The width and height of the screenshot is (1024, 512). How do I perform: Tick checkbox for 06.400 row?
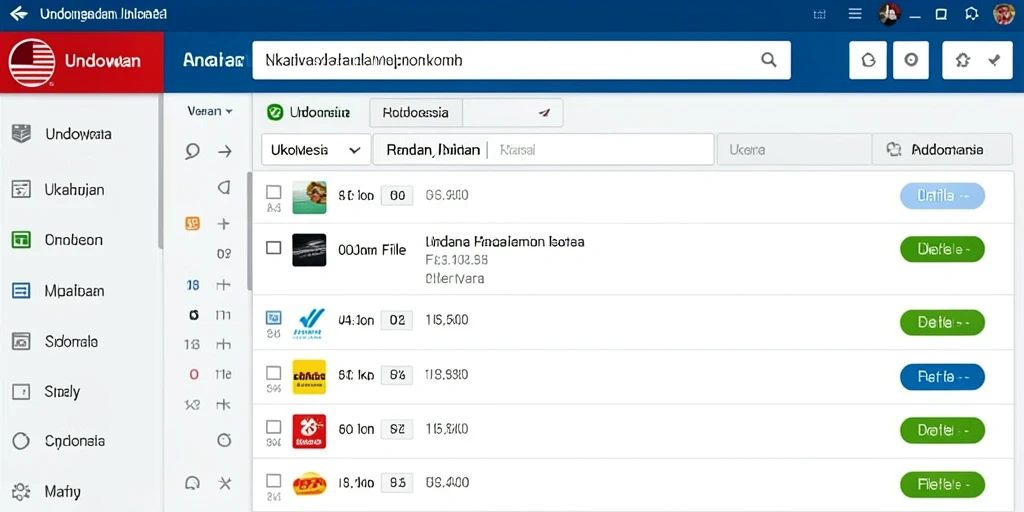[x=274, y=481]
